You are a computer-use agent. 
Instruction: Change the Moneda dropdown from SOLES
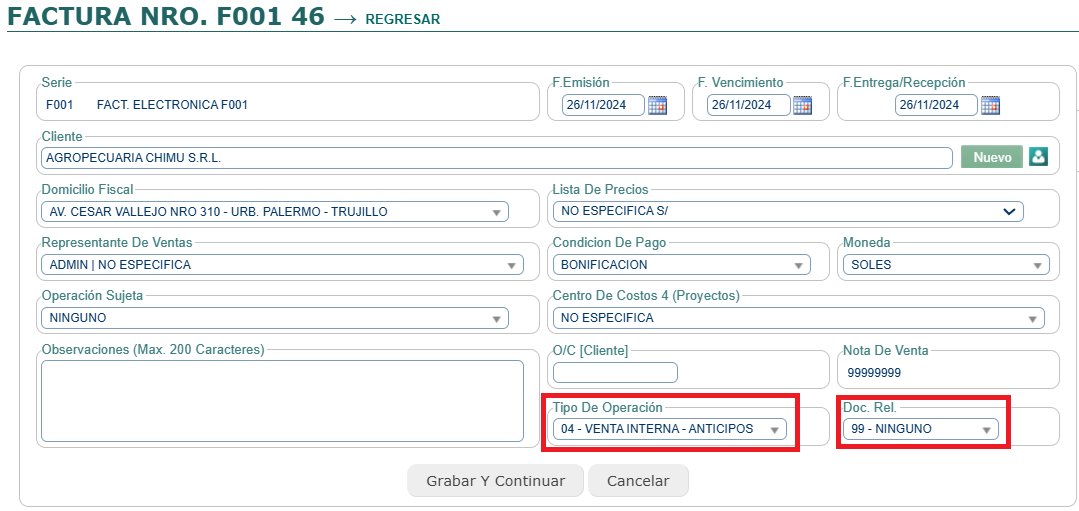945,265
